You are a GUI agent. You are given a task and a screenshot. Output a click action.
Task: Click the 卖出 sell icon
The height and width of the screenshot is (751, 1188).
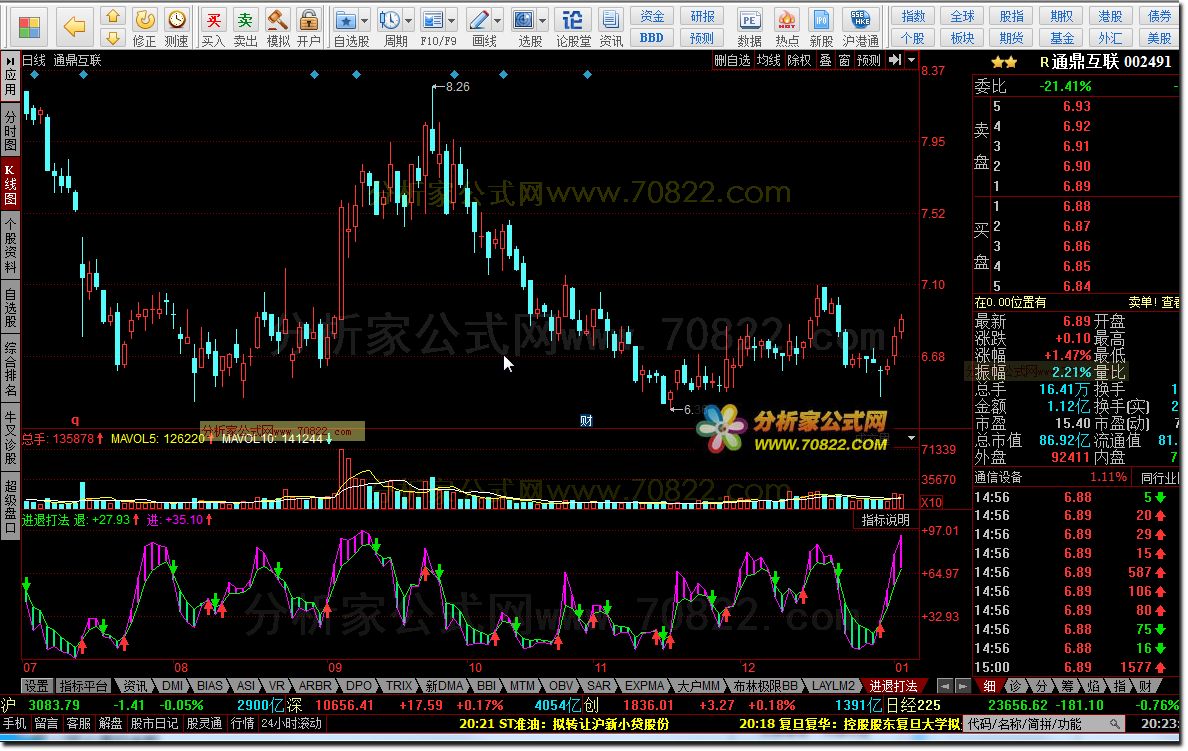(x=245, y=28)
